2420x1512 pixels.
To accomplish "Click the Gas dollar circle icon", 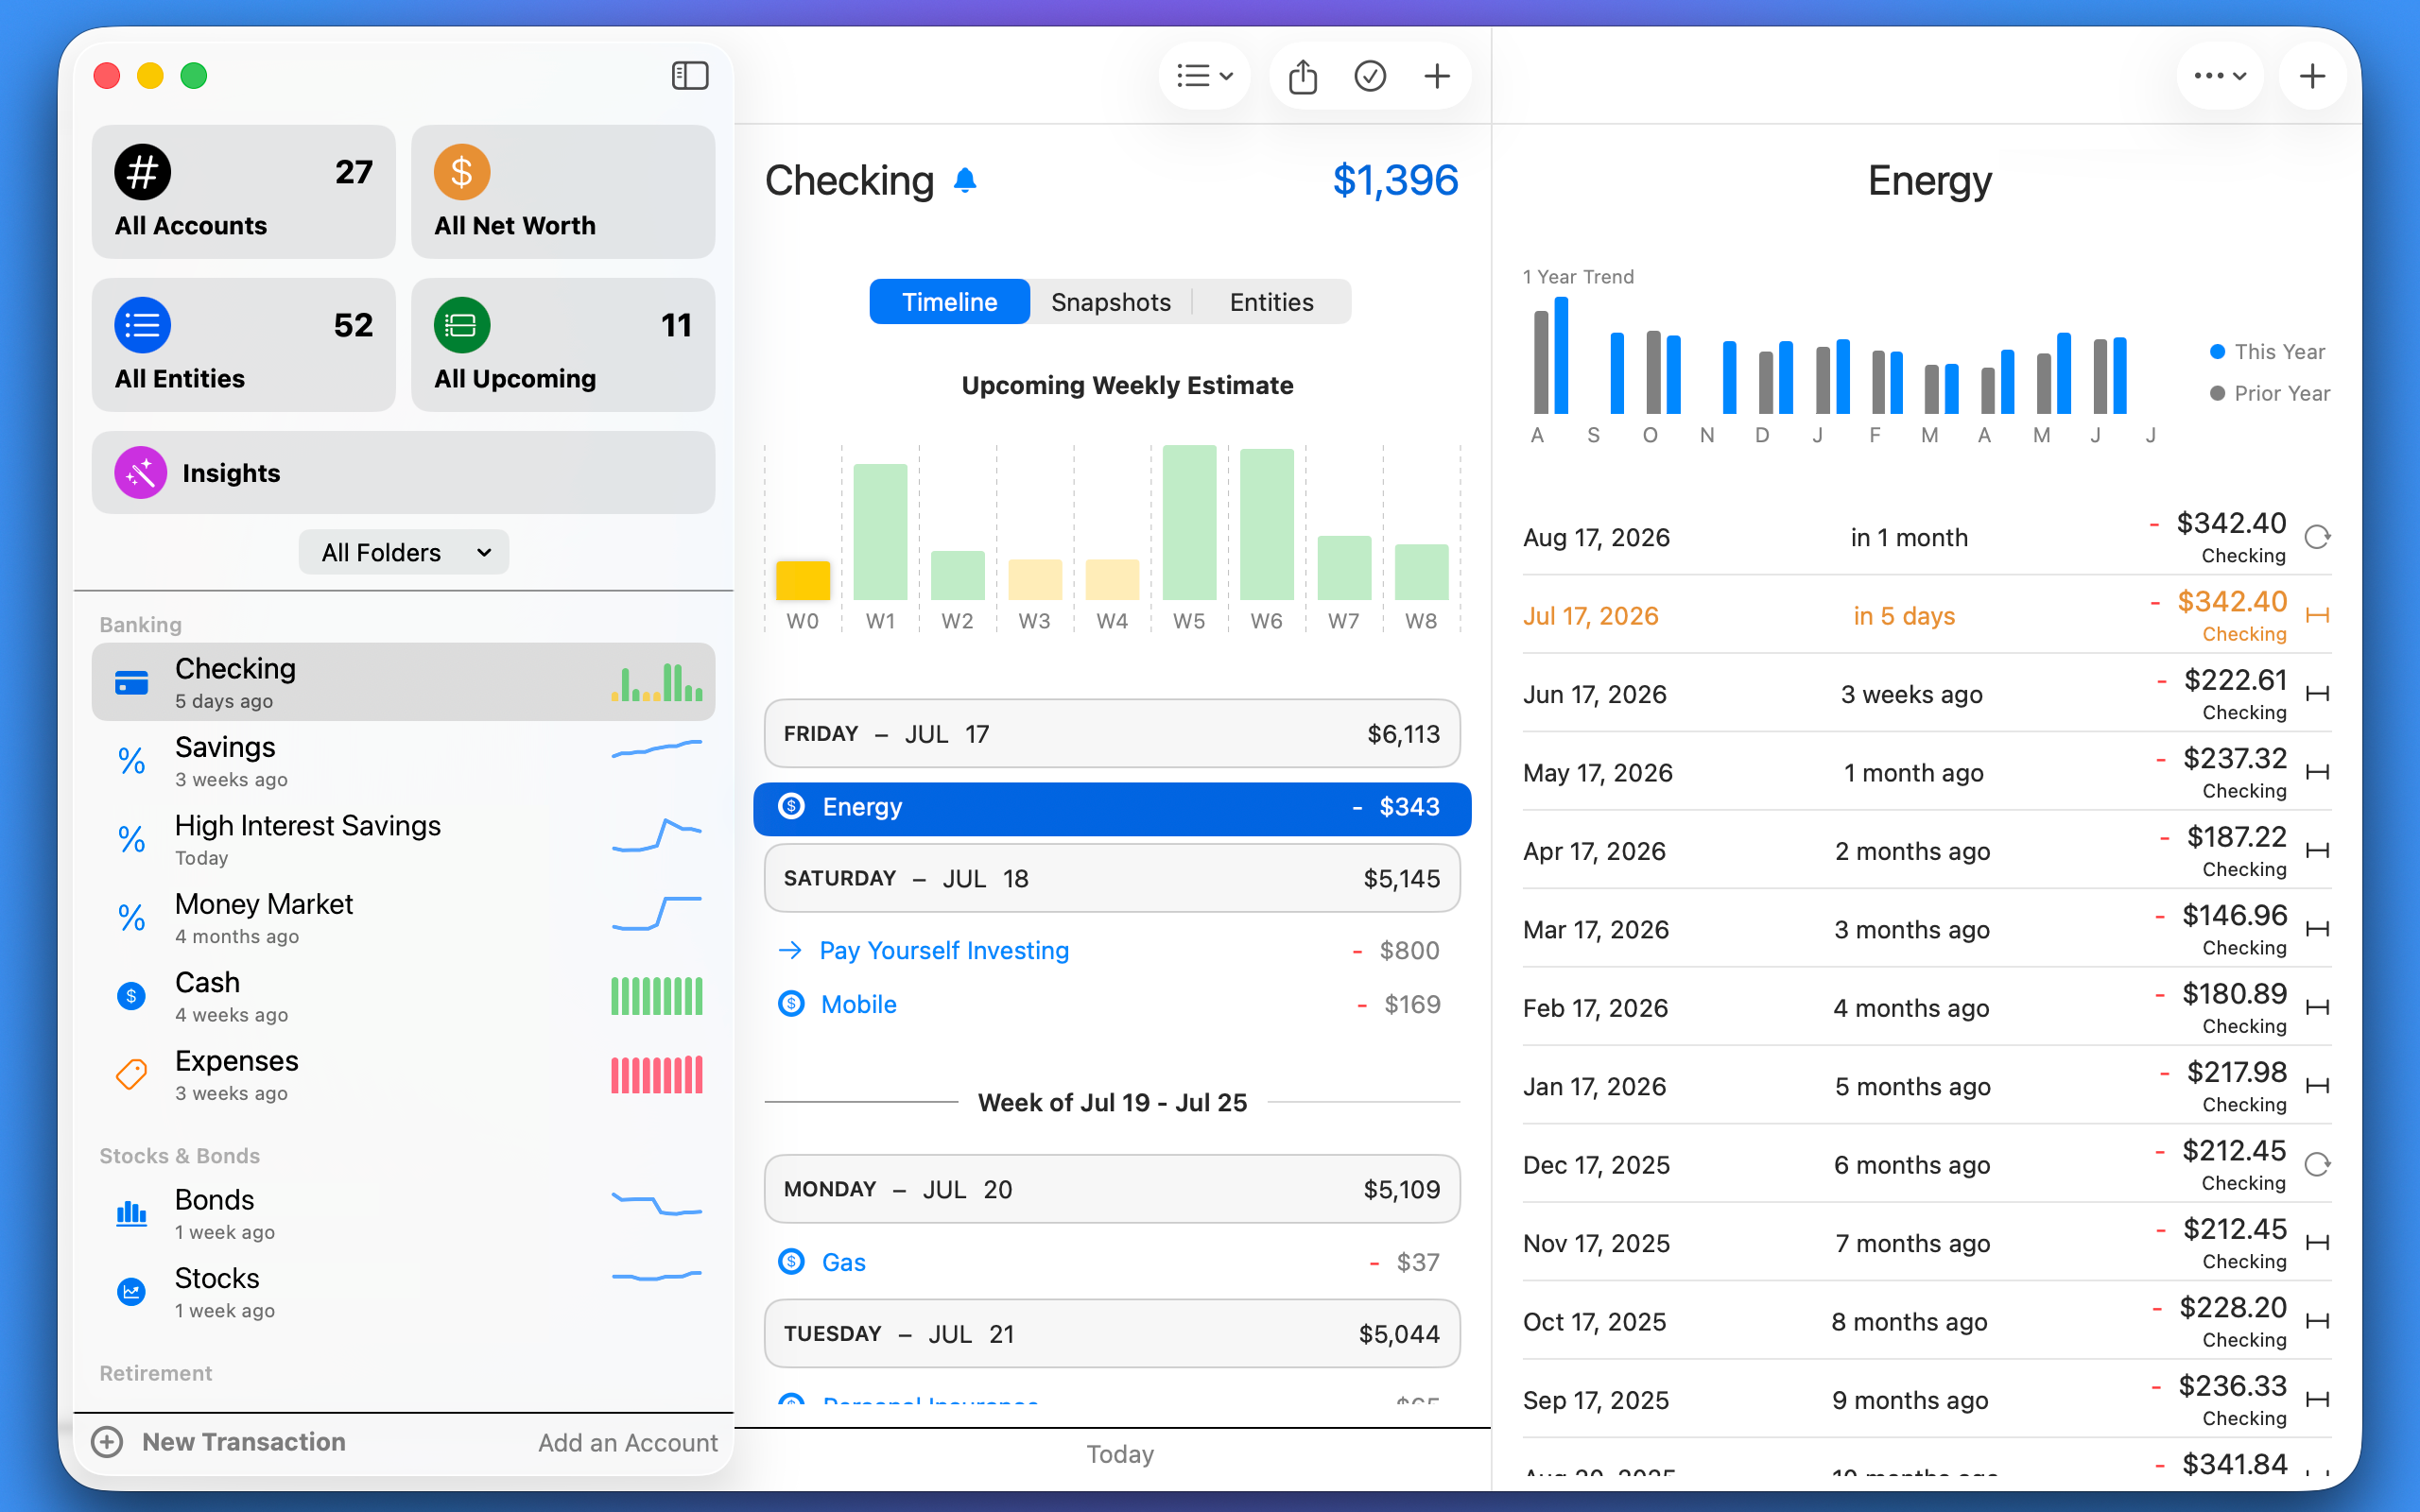I will click(x=791, y=1262).
